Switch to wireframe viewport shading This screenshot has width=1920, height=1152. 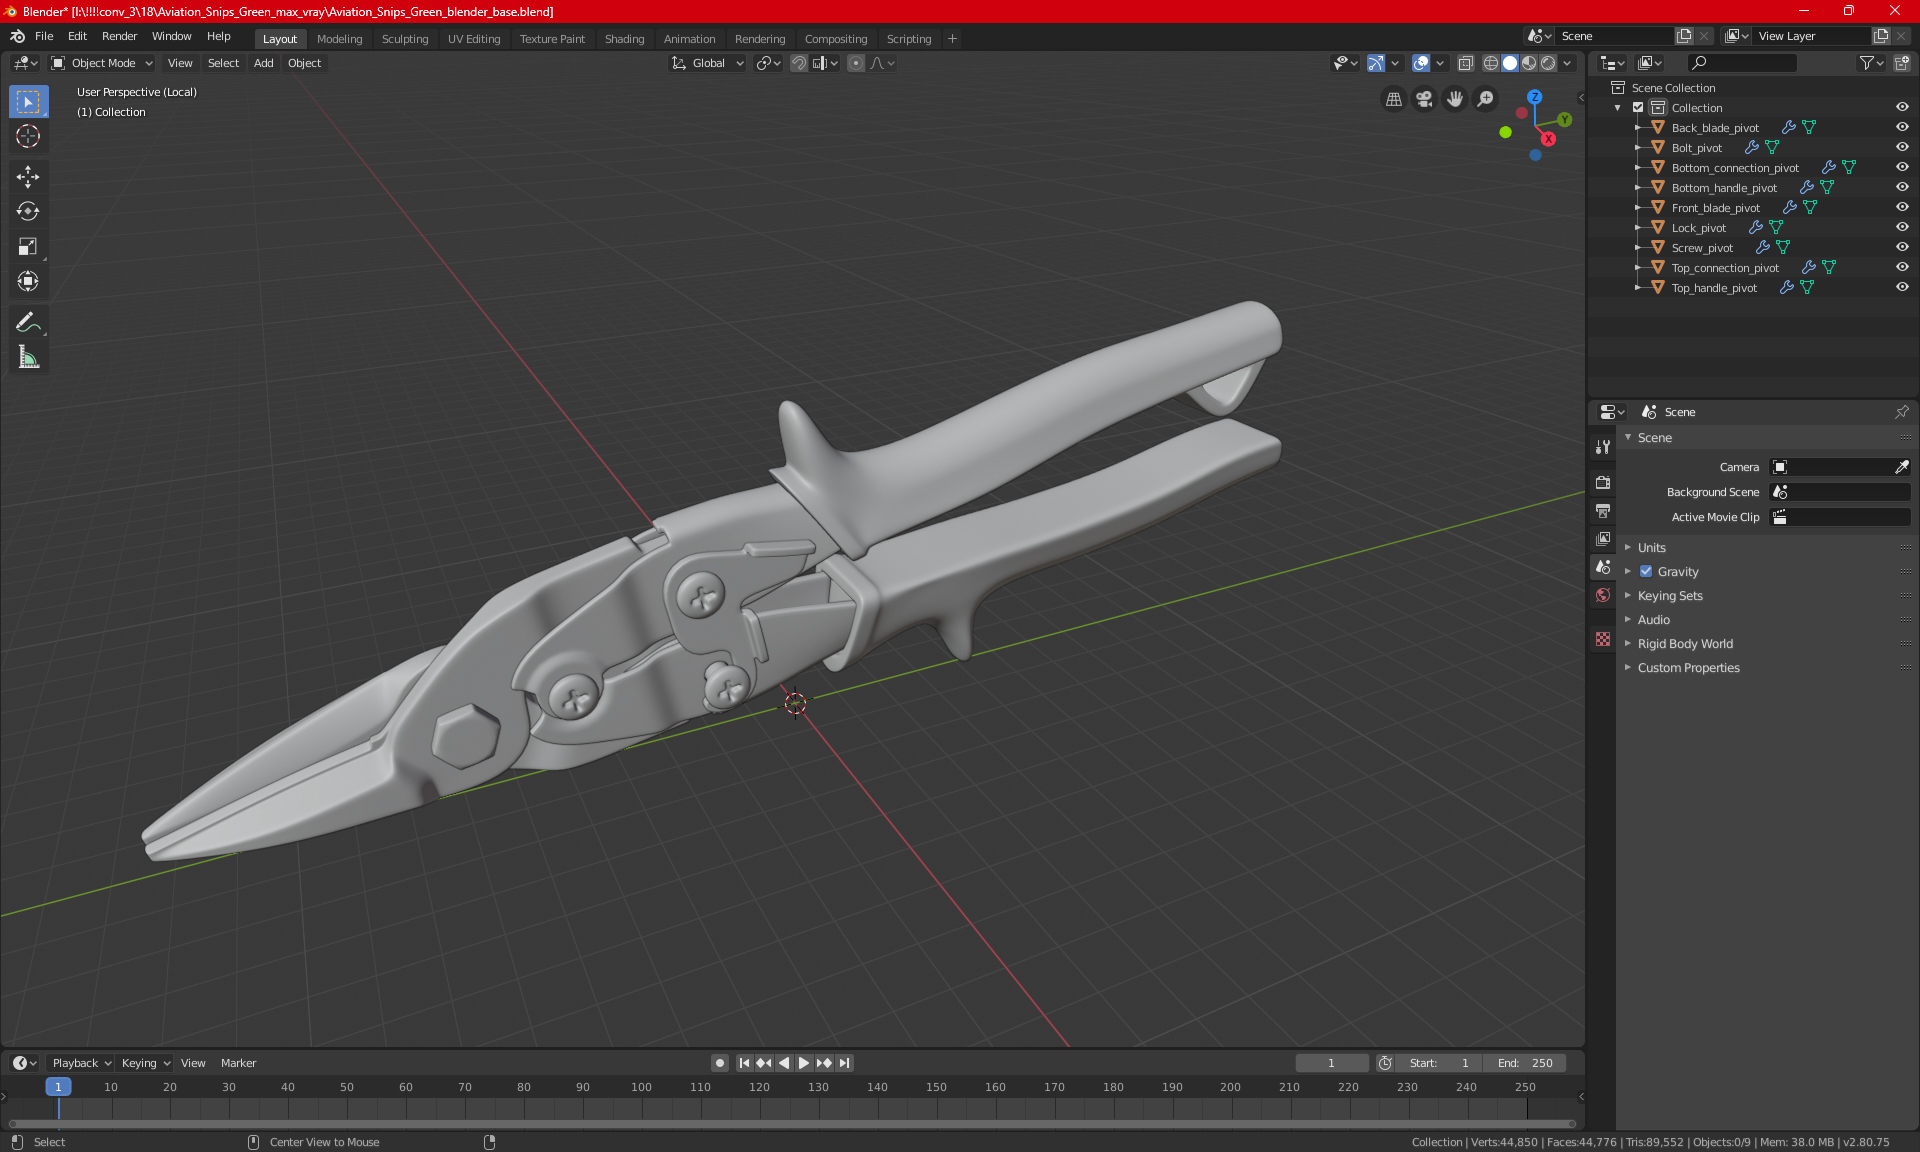tap(1491, 63)
